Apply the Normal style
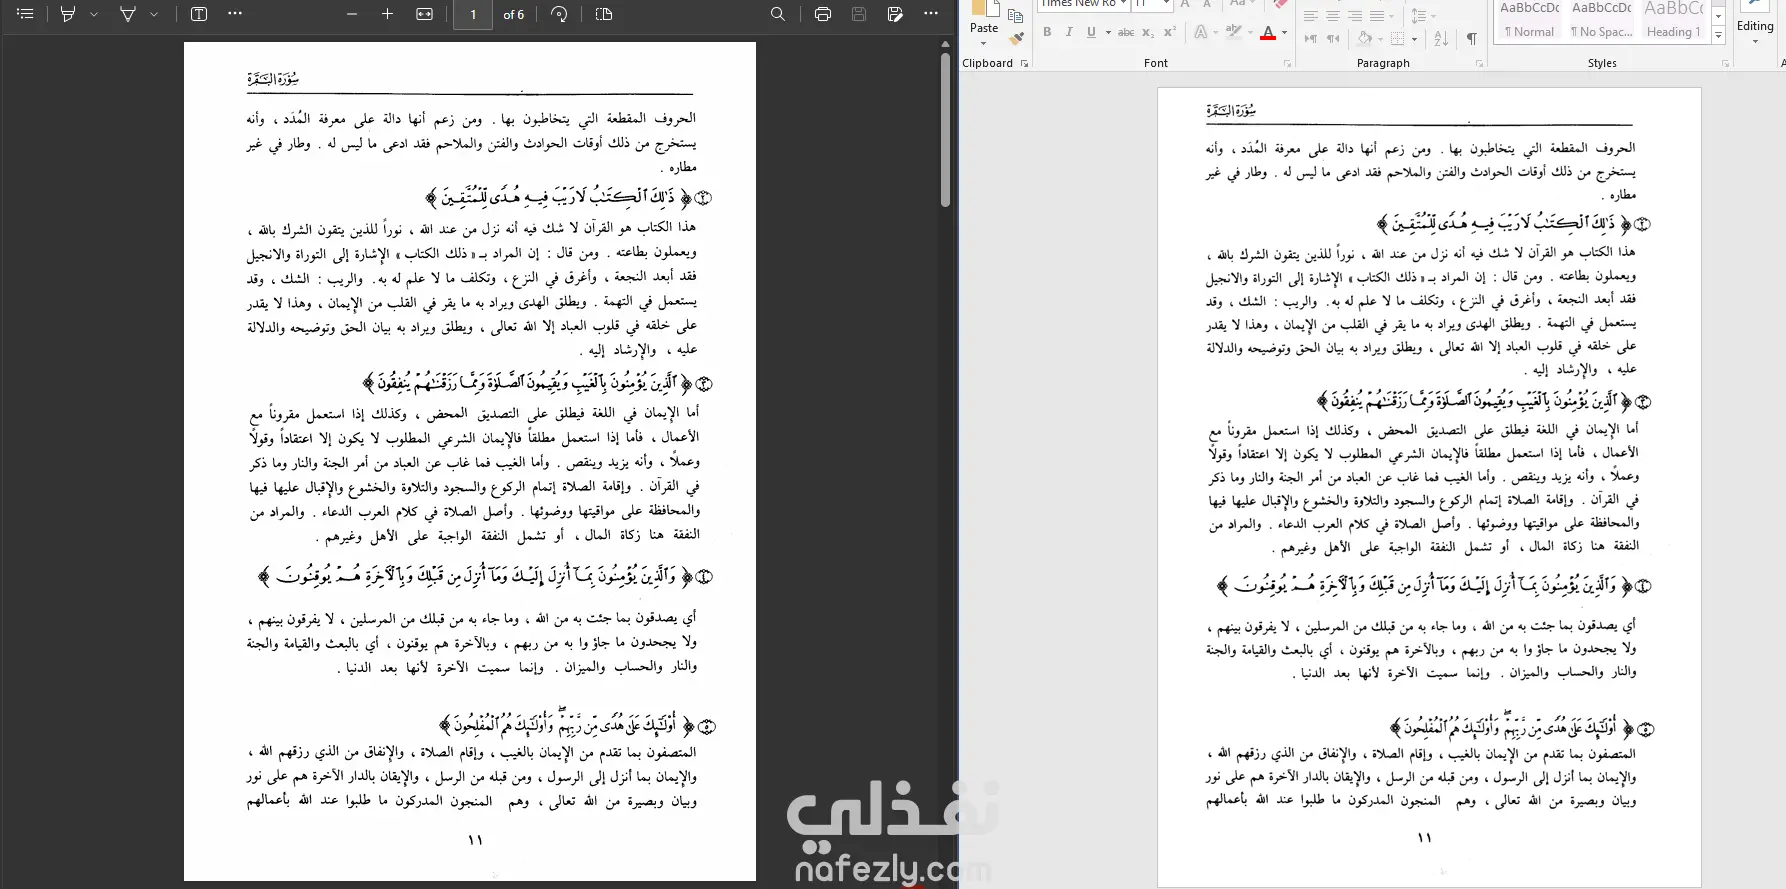The width and height of the screenshot is (1786, 889). pos(1529,20)
